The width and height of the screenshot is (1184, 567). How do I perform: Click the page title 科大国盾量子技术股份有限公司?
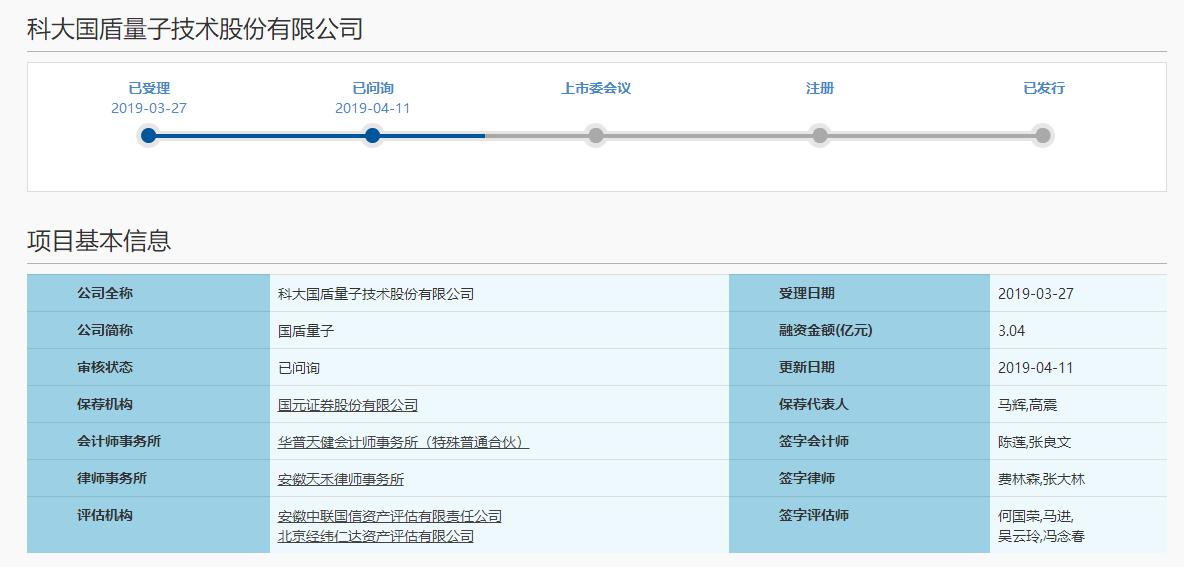(x=195, y=29)
